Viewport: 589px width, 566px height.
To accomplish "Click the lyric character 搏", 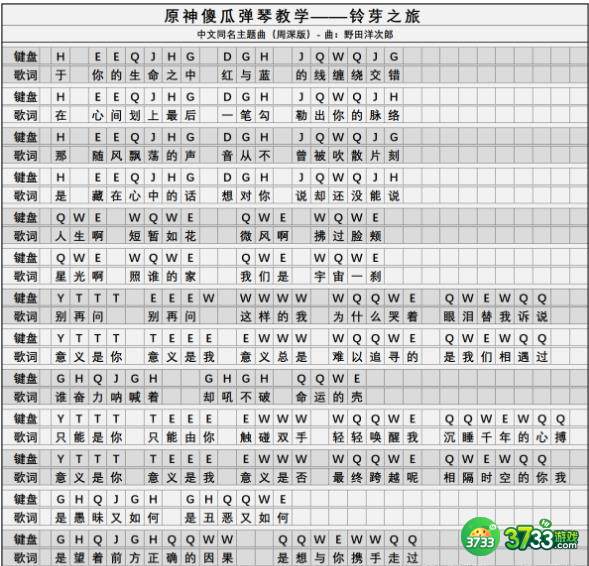I will (560, 438).
